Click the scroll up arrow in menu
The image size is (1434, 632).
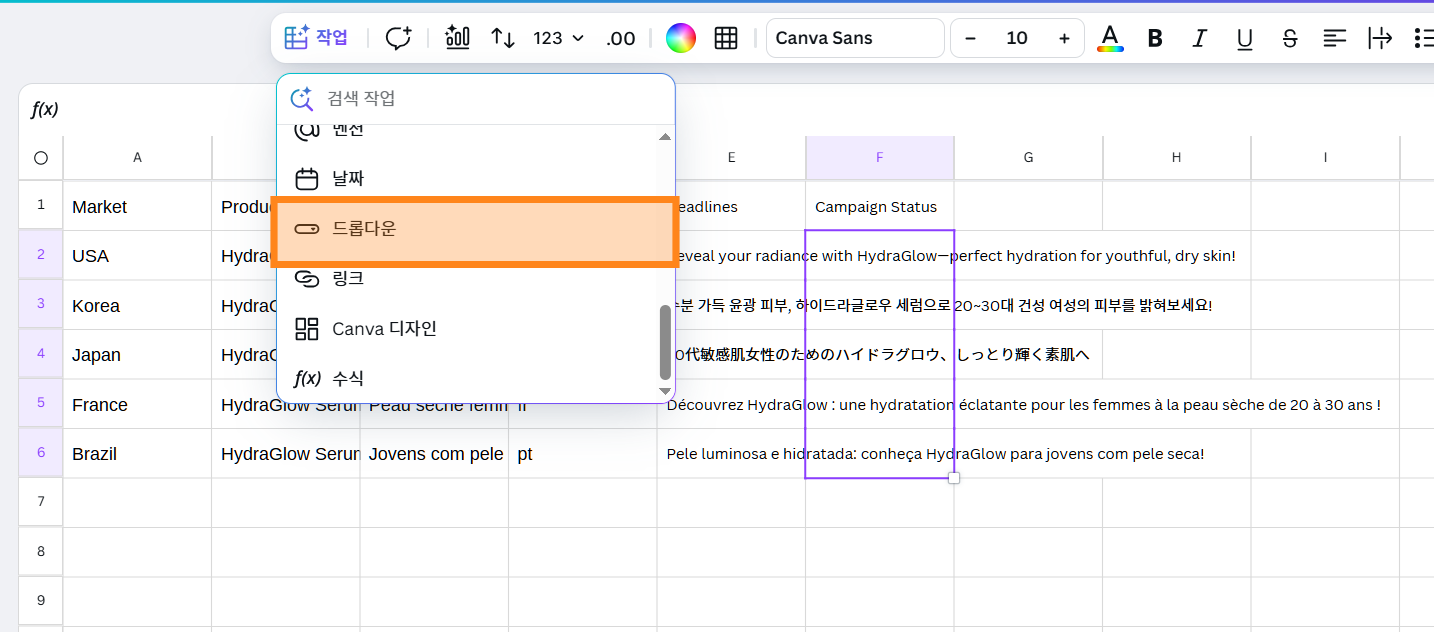click(665, 137)
